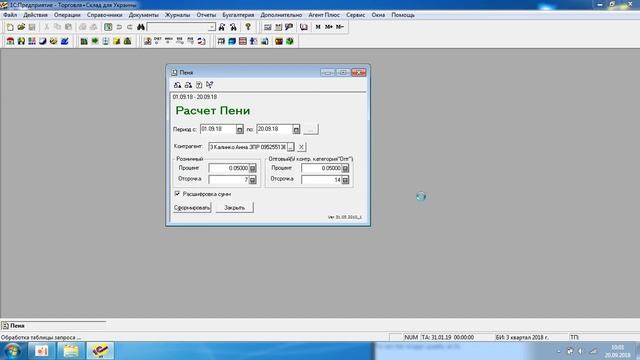Click the green arrow icon in second toolbar

[x=95, y=41]
